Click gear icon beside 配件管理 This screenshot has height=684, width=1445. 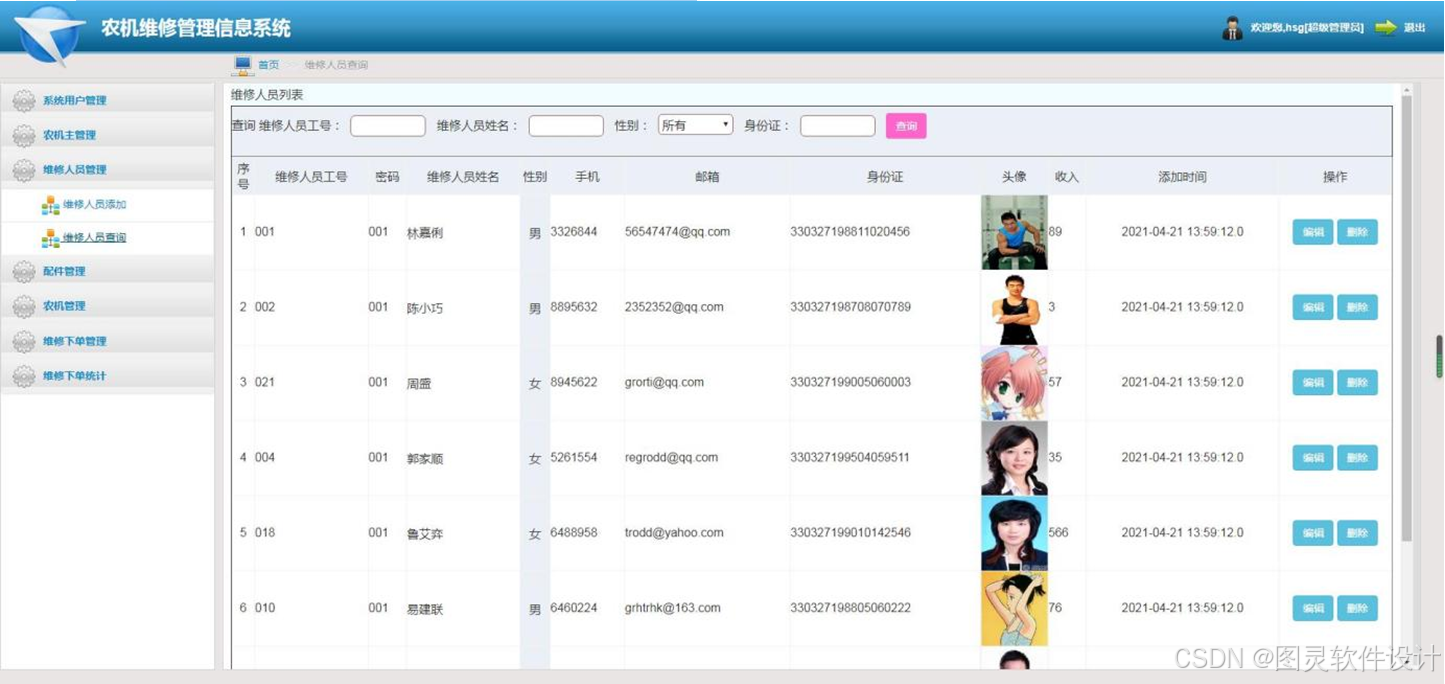[x=24, y=272]
